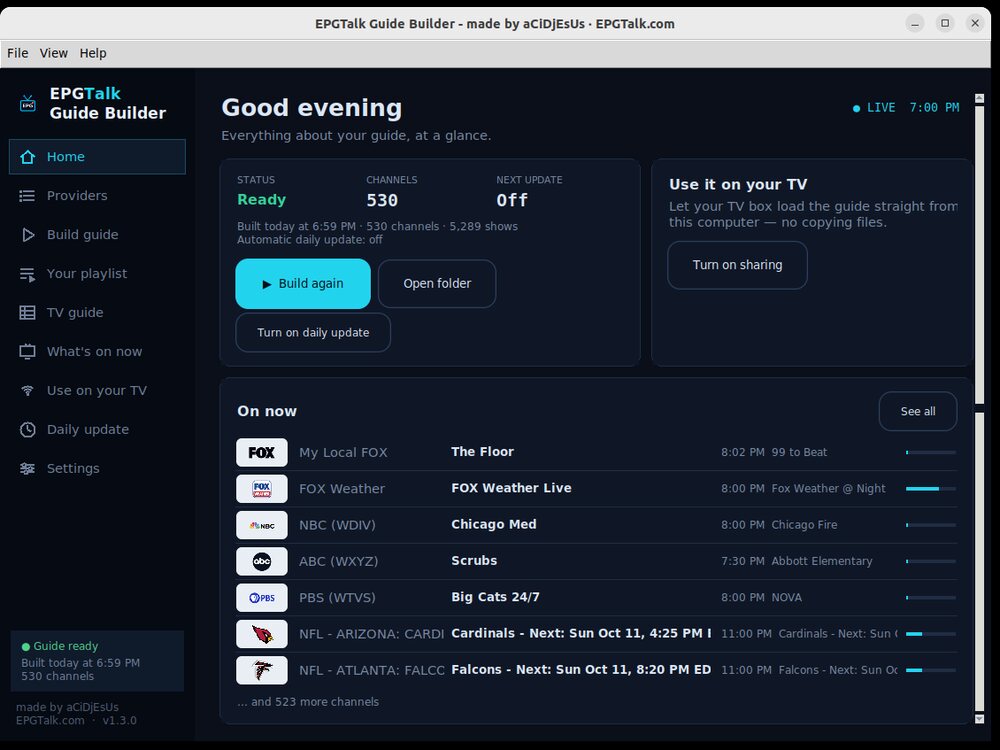Click the Build again button
This screenshot has width=1000, height=750.
[303, 284]
